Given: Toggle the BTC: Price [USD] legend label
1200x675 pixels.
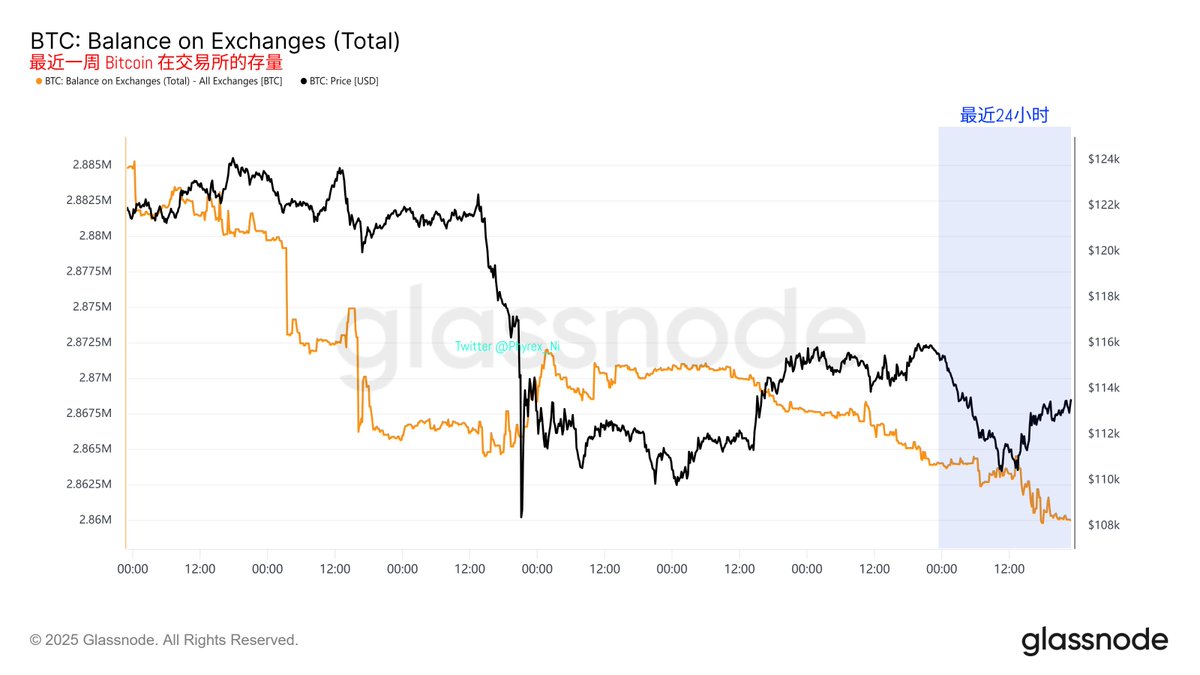Looking at the screenshot, I should tap(344, 81).
